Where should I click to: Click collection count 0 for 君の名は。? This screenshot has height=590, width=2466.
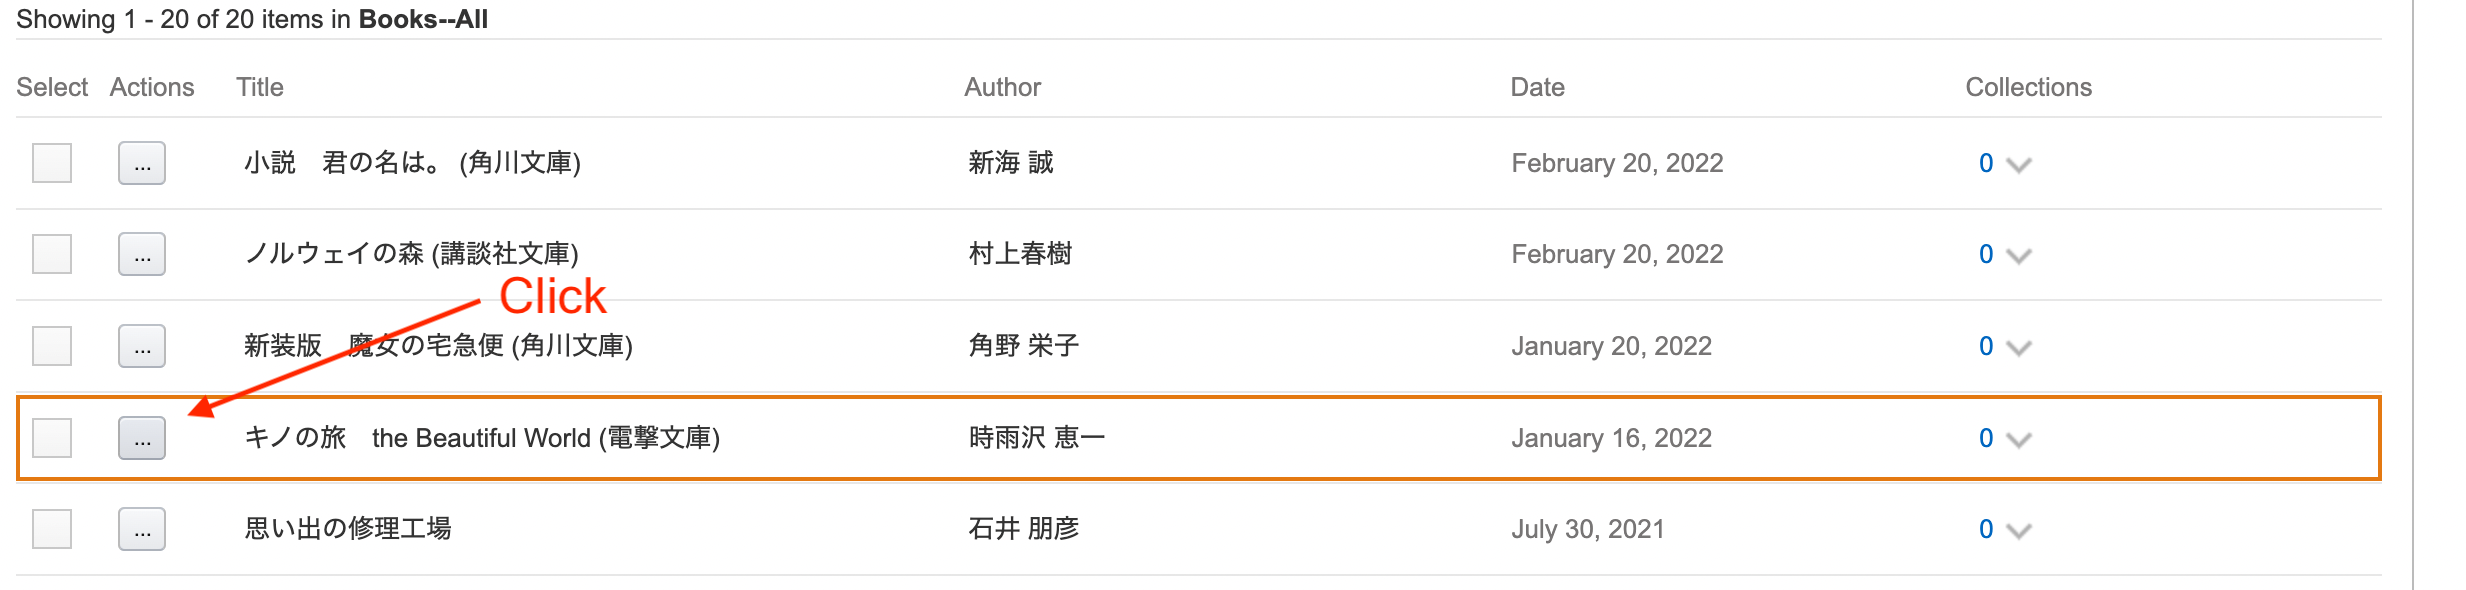(1986, 163)
